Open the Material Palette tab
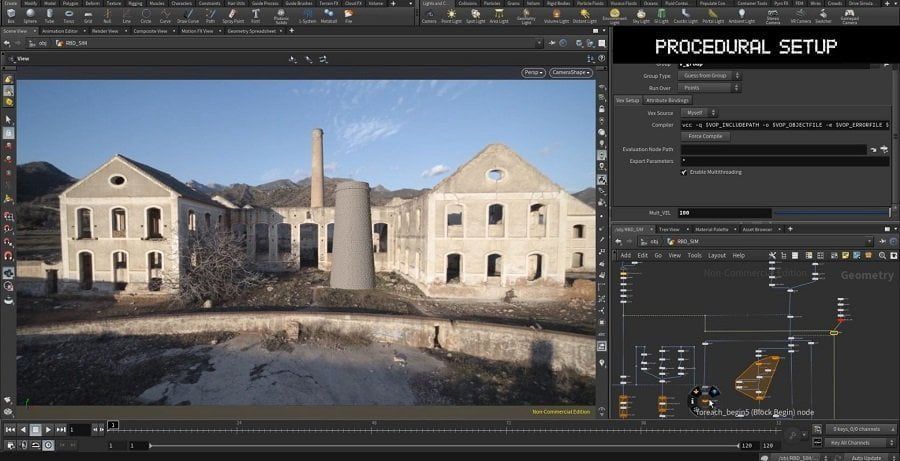This screenshot has width=900, height=461. point(712,229)
